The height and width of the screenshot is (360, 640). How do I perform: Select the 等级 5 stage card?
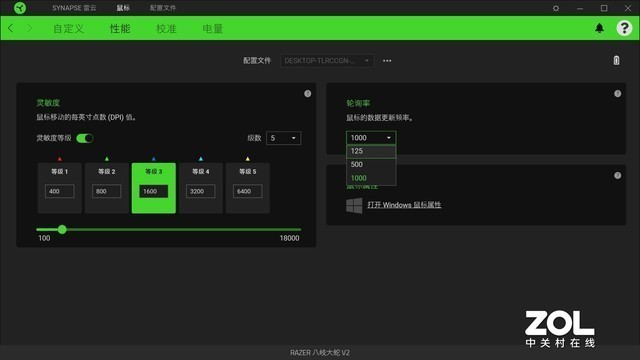click(247, 188)
